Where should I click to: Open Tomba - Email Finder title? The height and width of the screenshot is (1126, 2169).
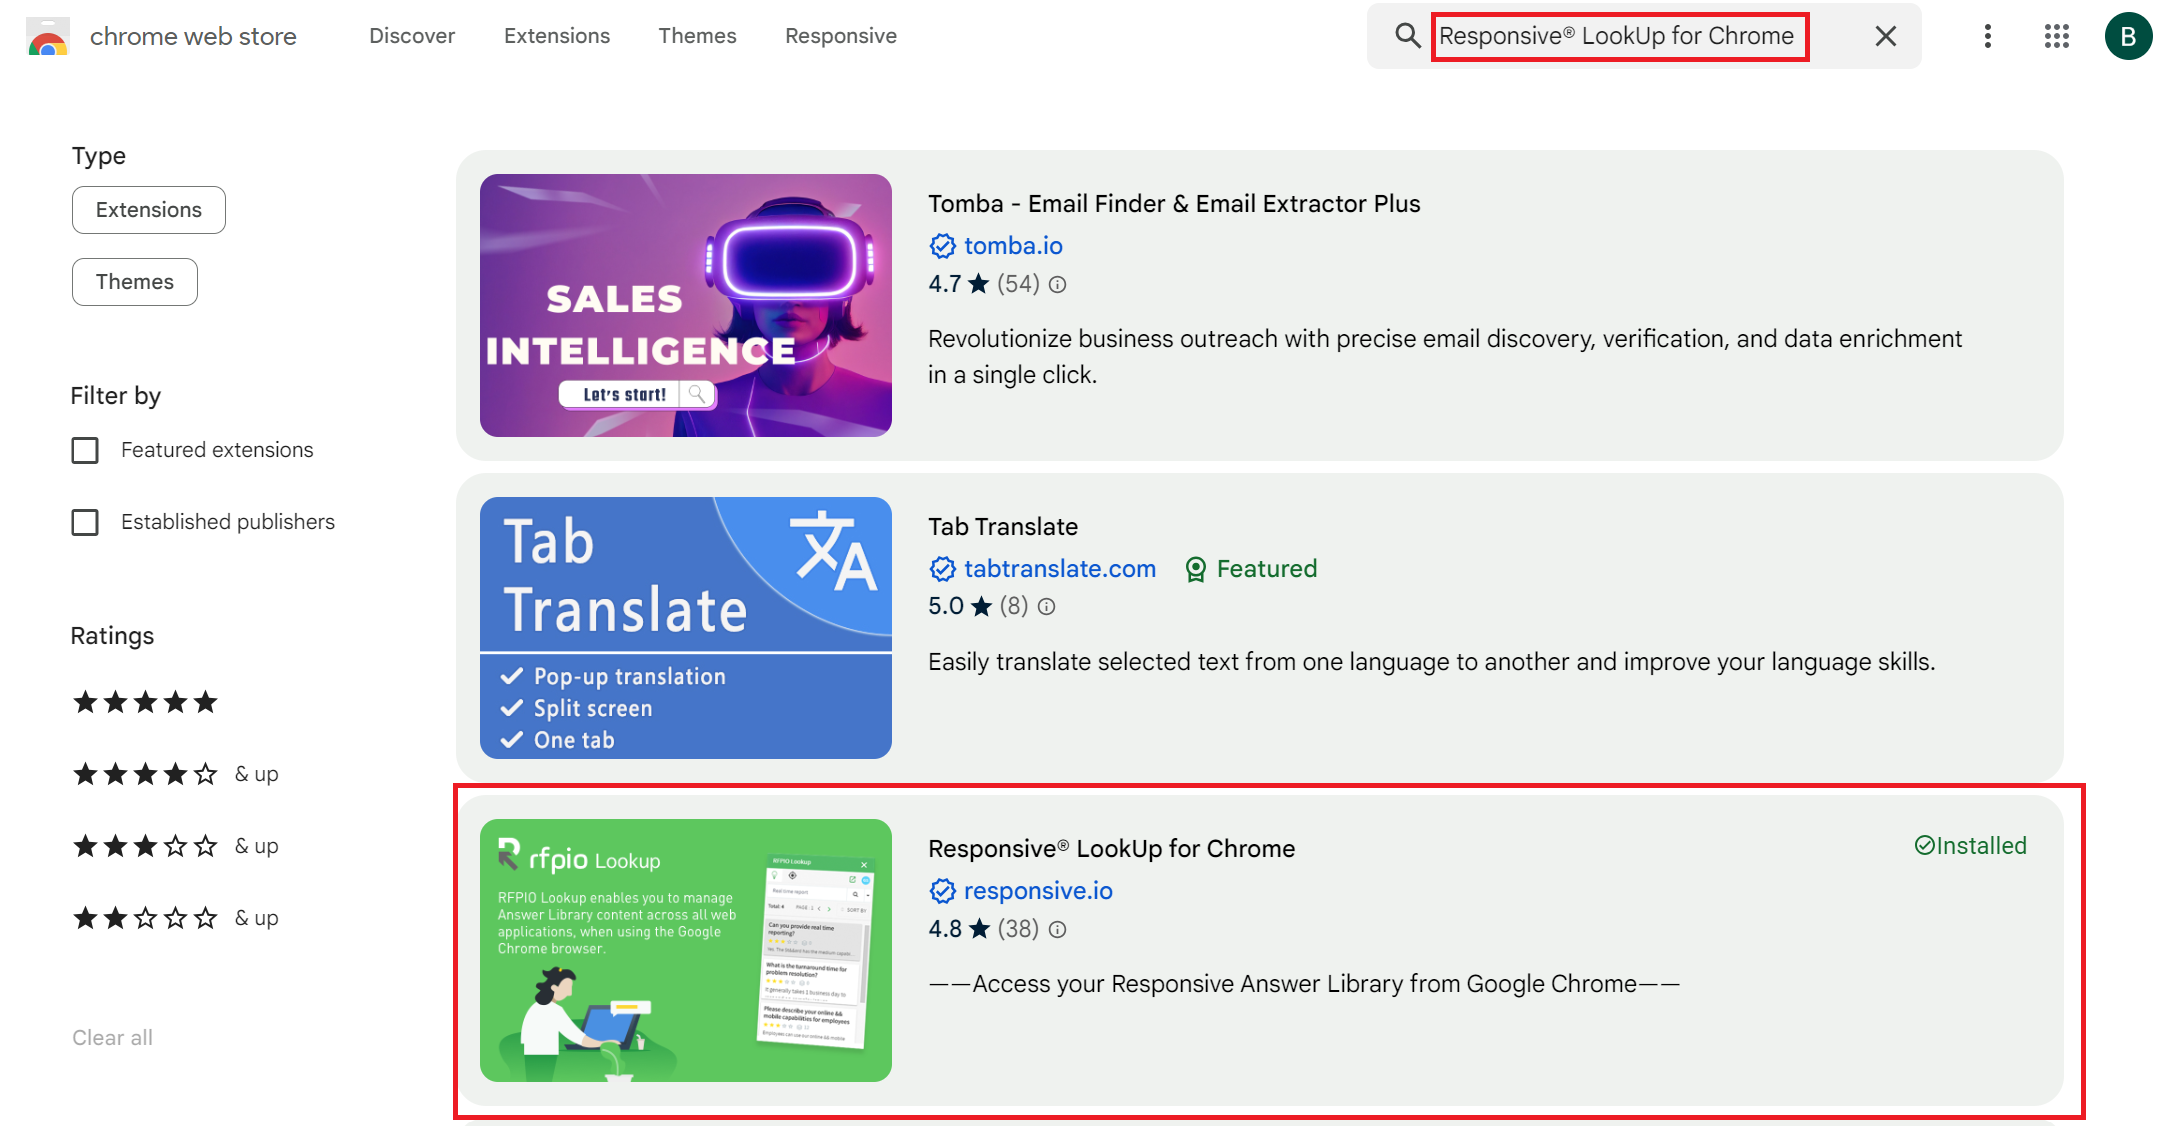tap(1174, 204)
